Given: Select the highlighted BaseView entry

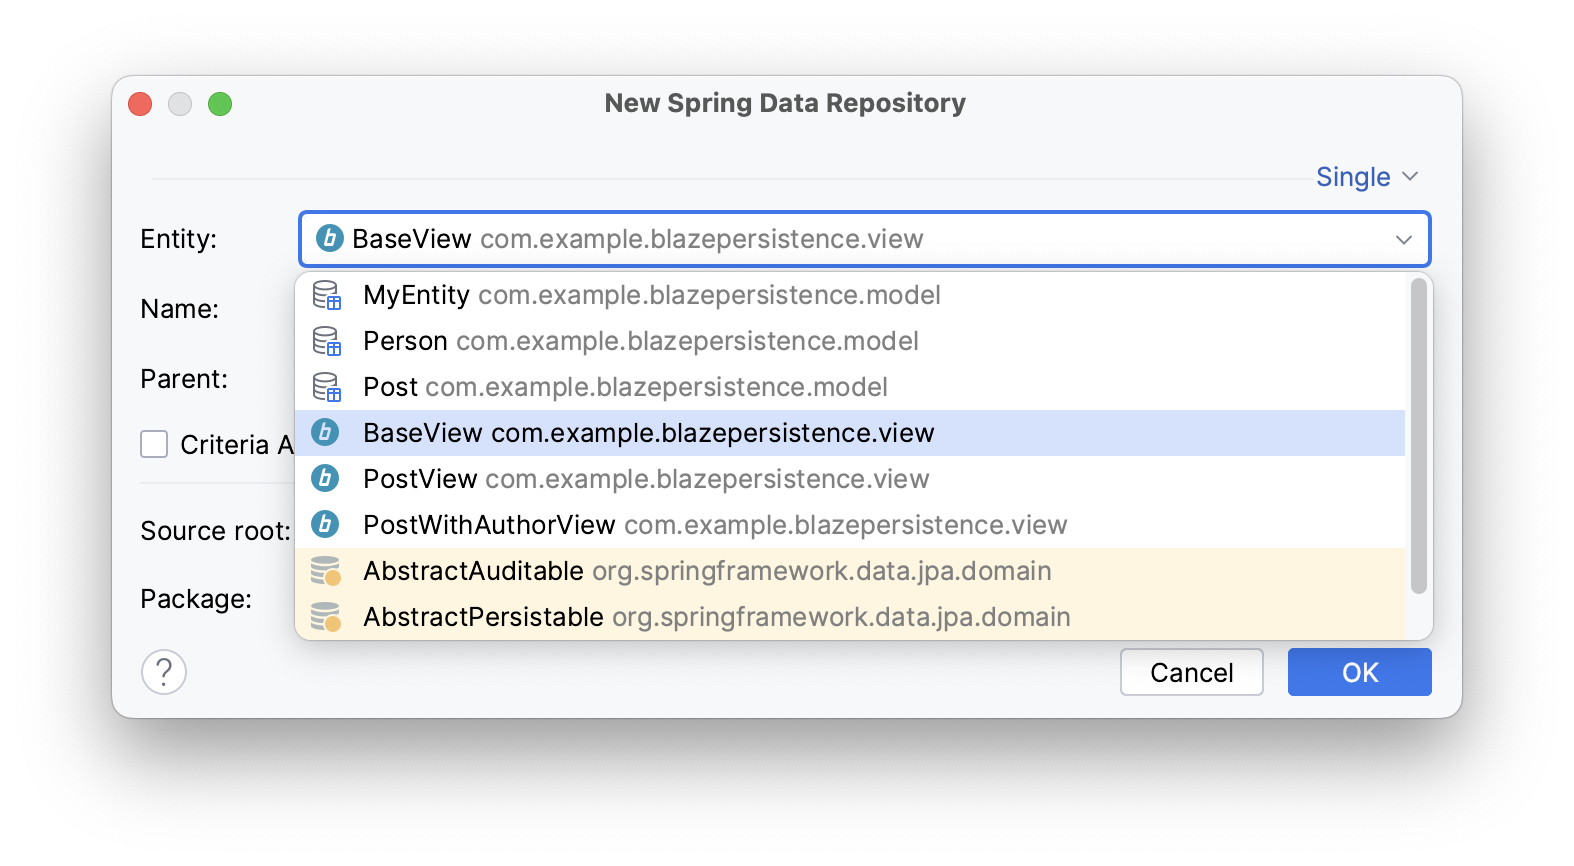Looking at the screenshot, I should click(x=648, y=433).
